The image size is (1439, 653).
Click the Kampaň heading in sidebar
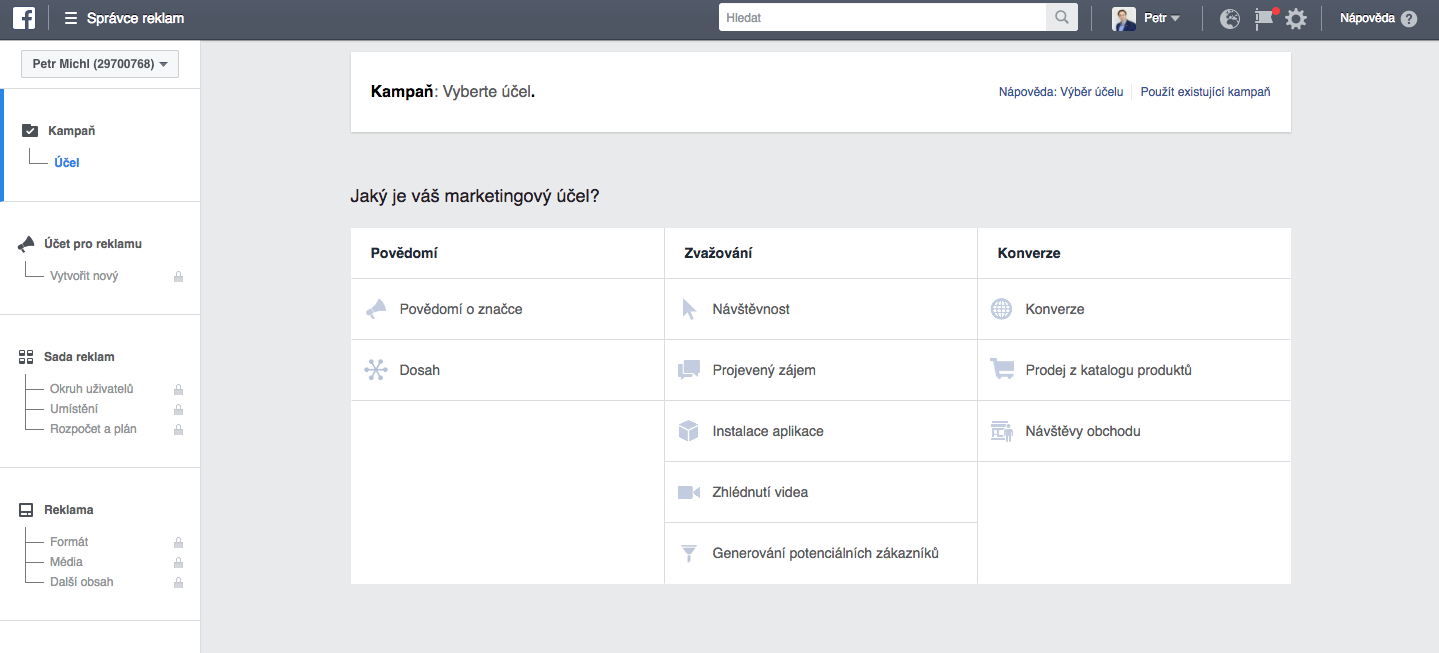[72, 131]
